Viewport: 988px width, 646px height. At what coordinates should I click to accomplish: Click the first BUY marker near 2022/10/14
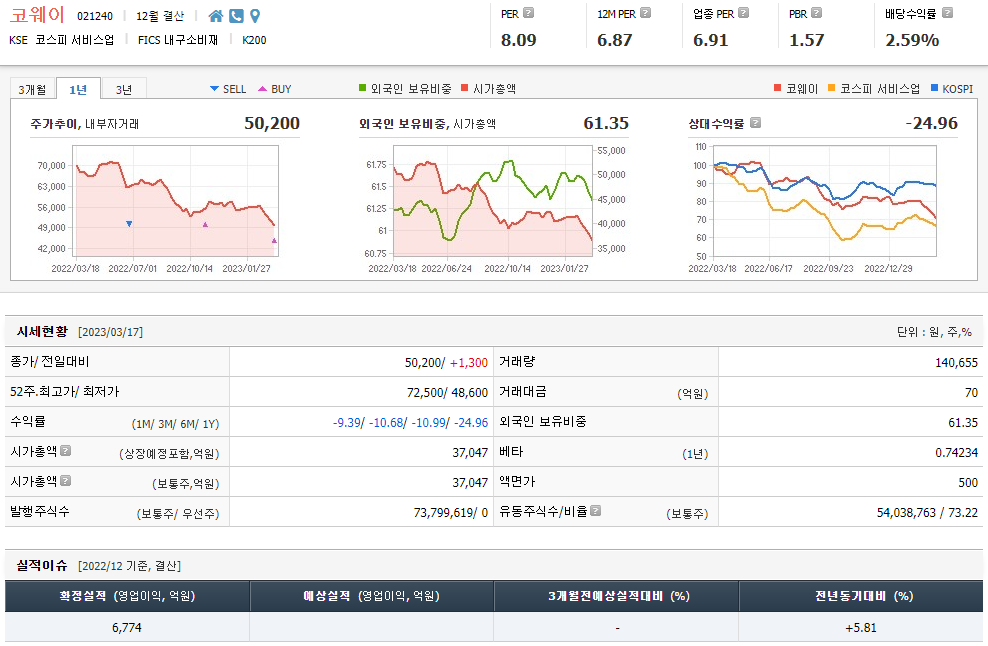(x=205, y=224)
